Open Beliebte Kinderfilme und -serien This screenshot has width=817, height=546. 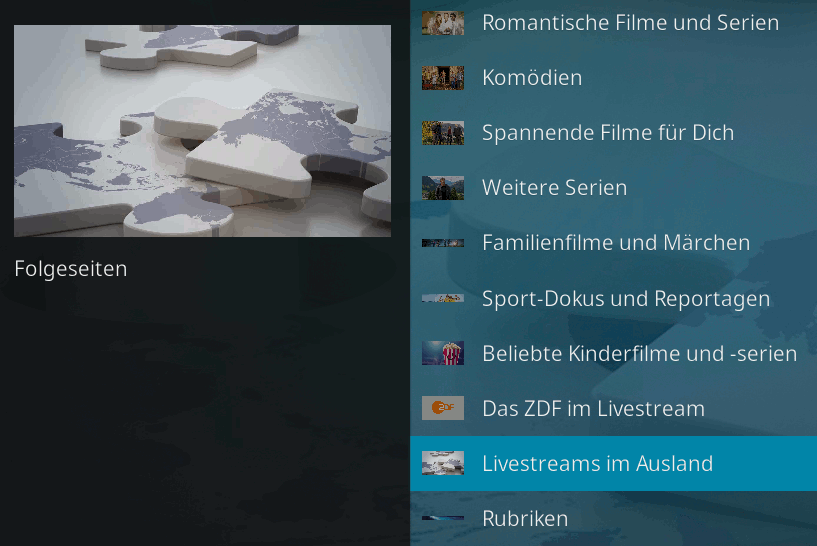(x=613, y=353)
